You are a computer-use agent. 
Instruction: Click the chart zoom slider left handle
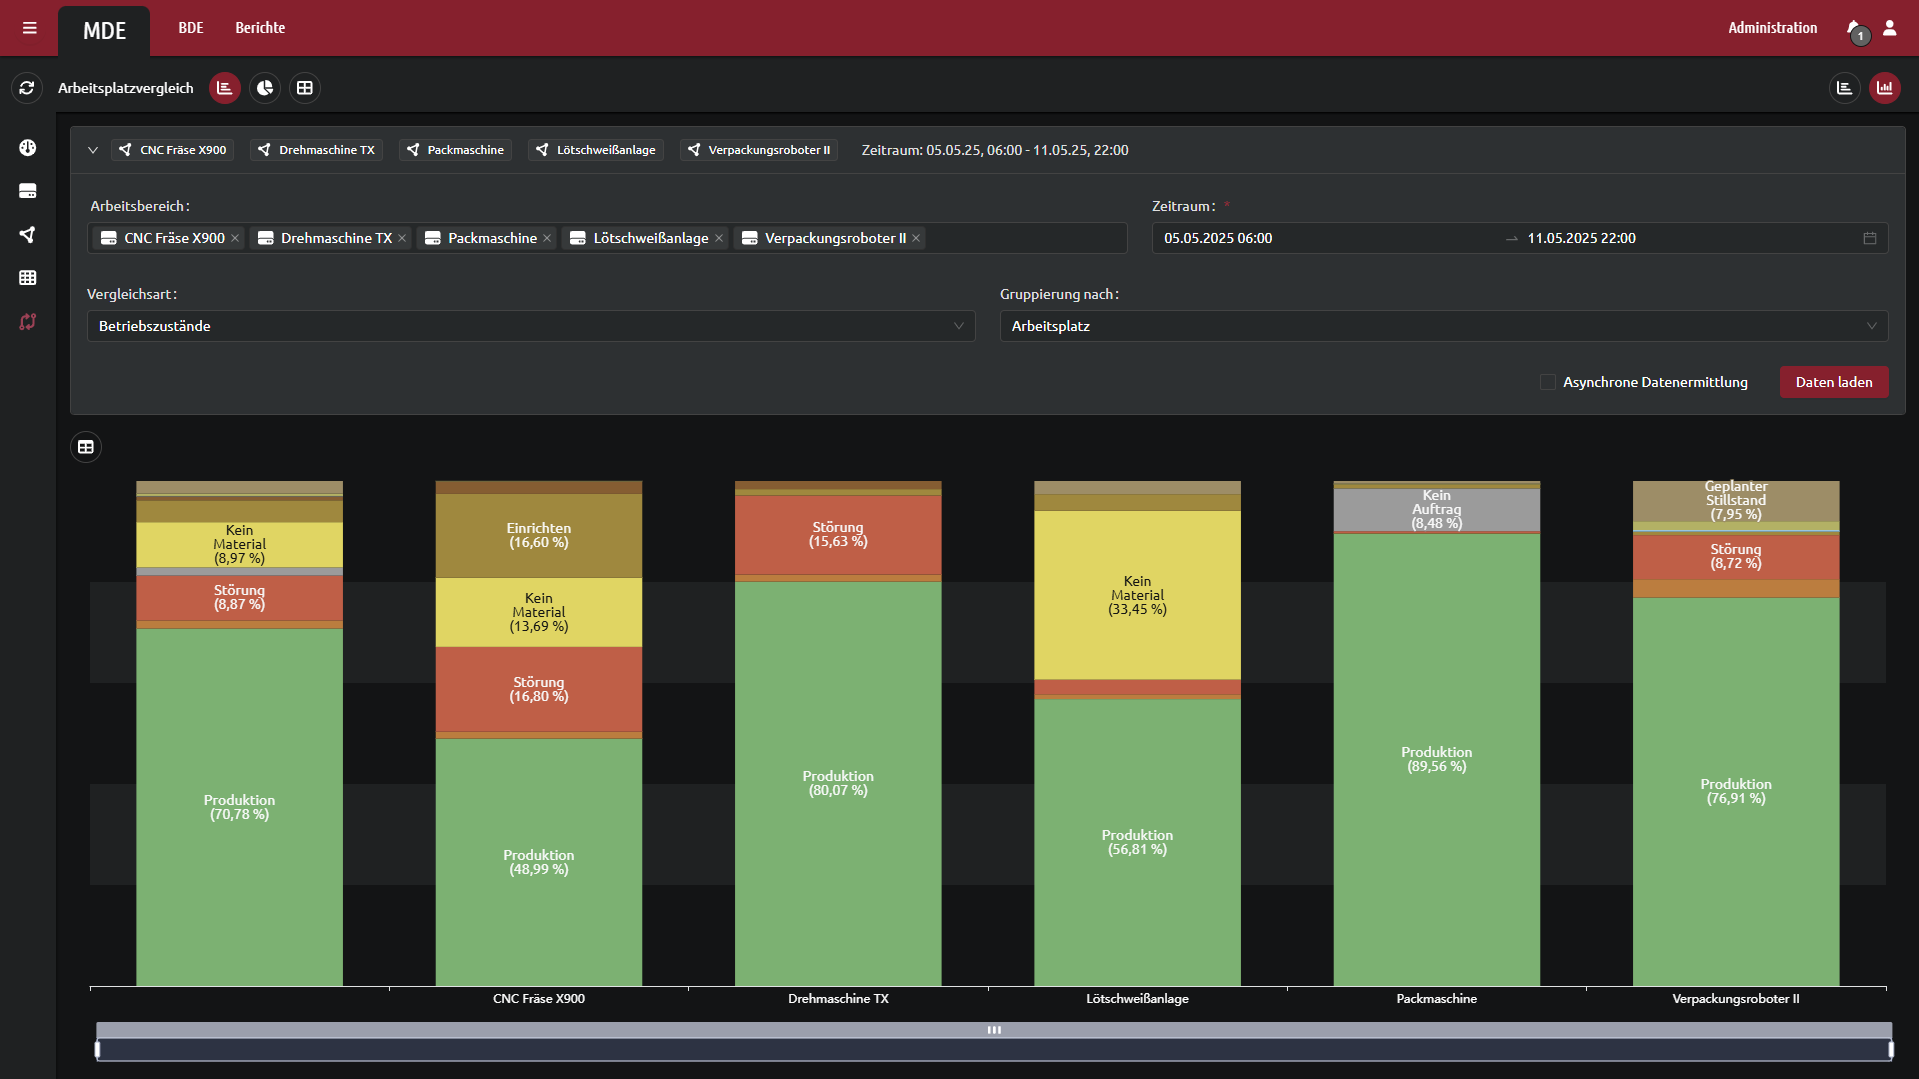click(97, 1049)
